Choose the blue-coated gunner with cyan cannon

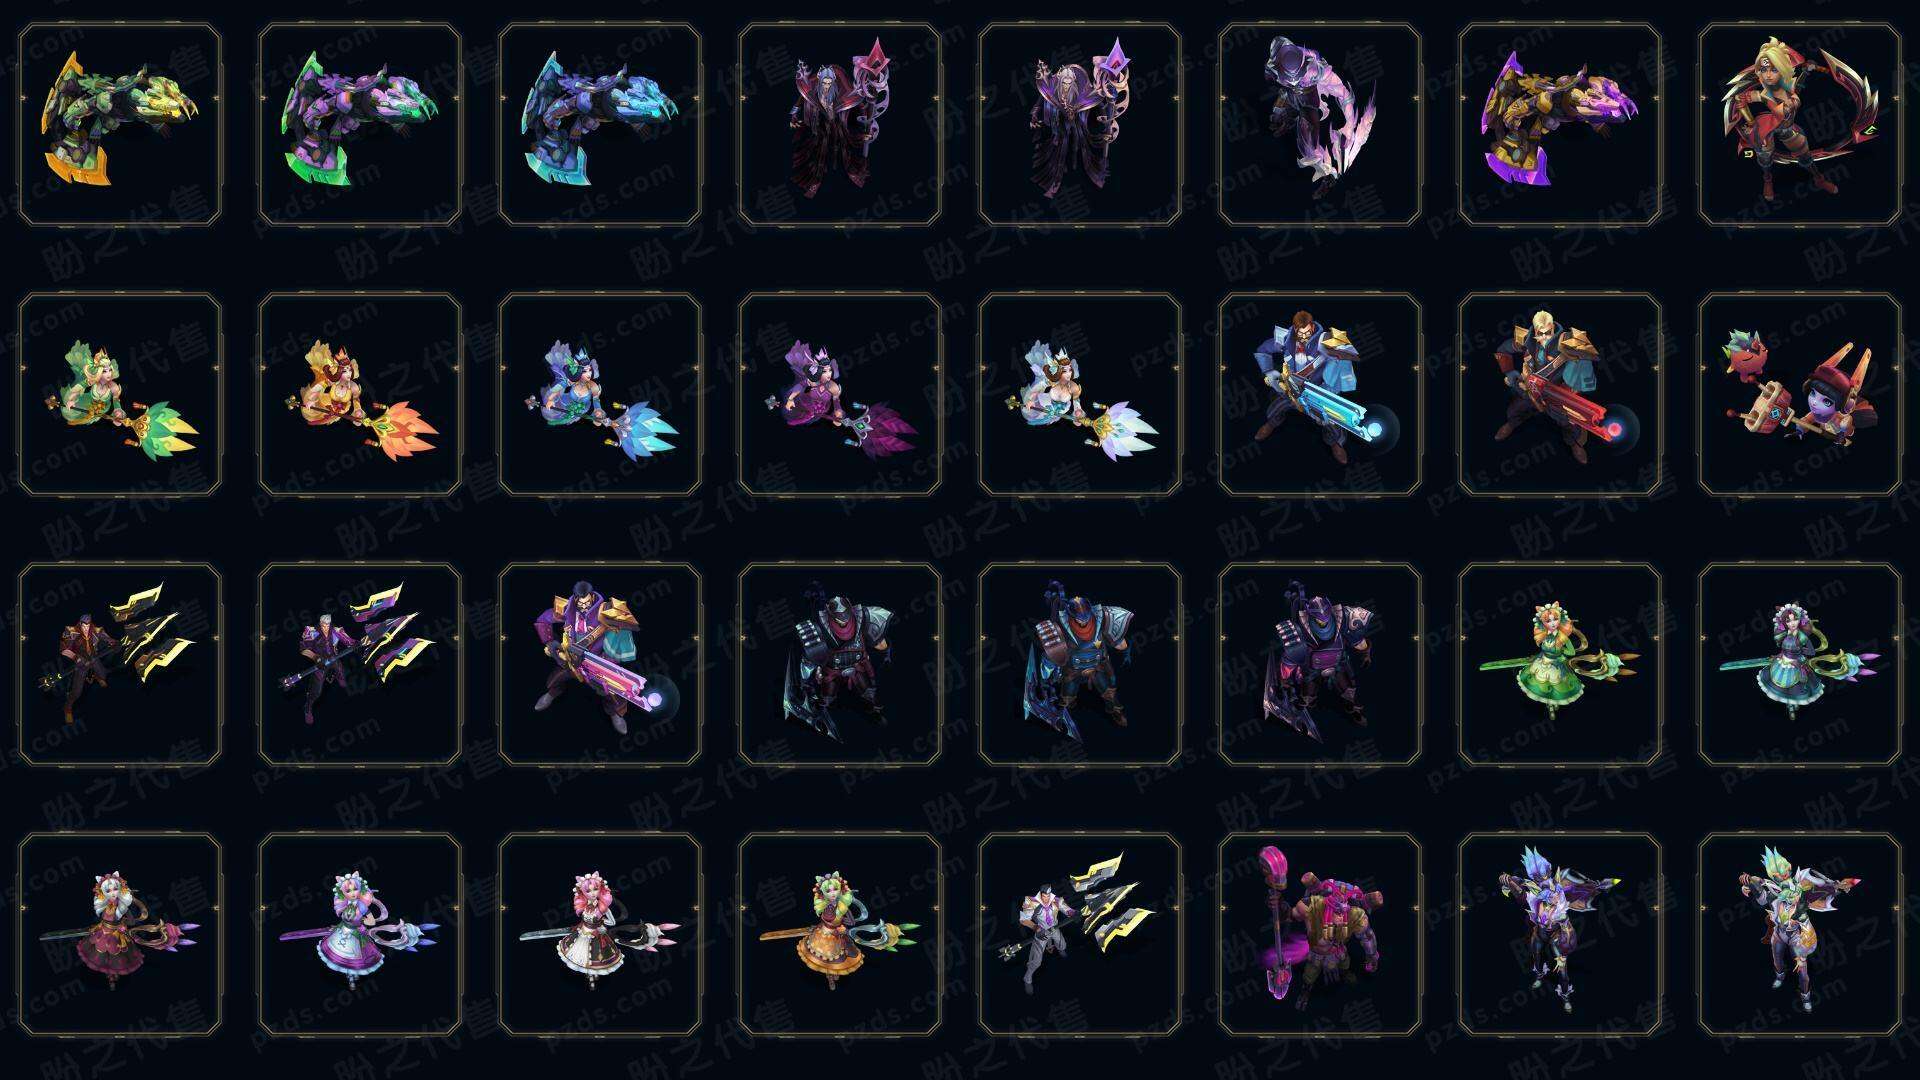[x=1320, y=394]
